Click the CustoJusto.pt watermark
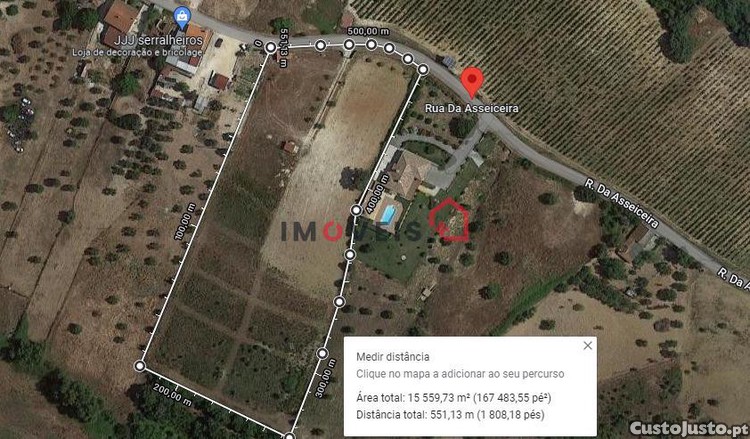Image resolution: width=750 pixels, height=439 pixels. [x=688, y=428]
